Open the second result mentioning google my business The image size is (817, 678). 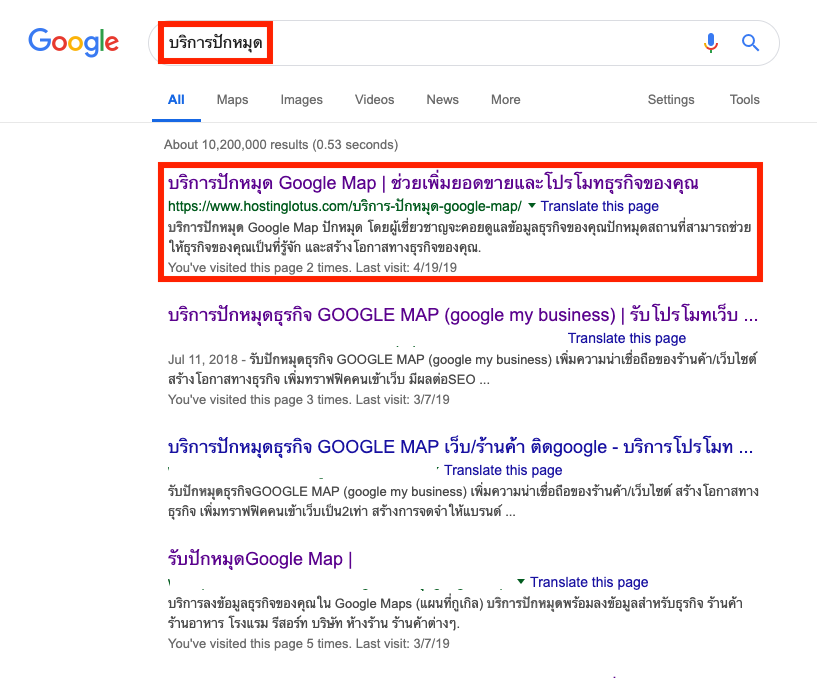[x=462, y=316]
